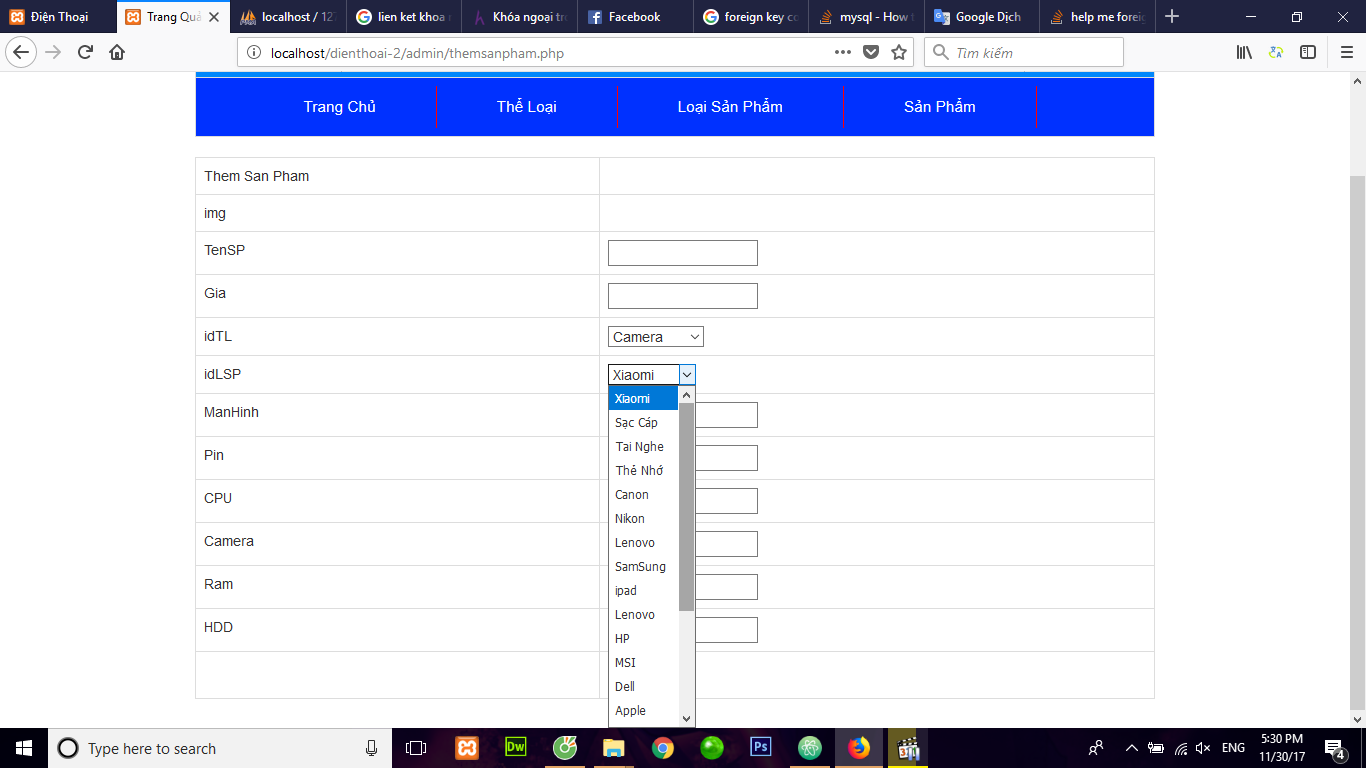
Task: Switch to the Google Dịch tab
Action: (x=981, y=17)
